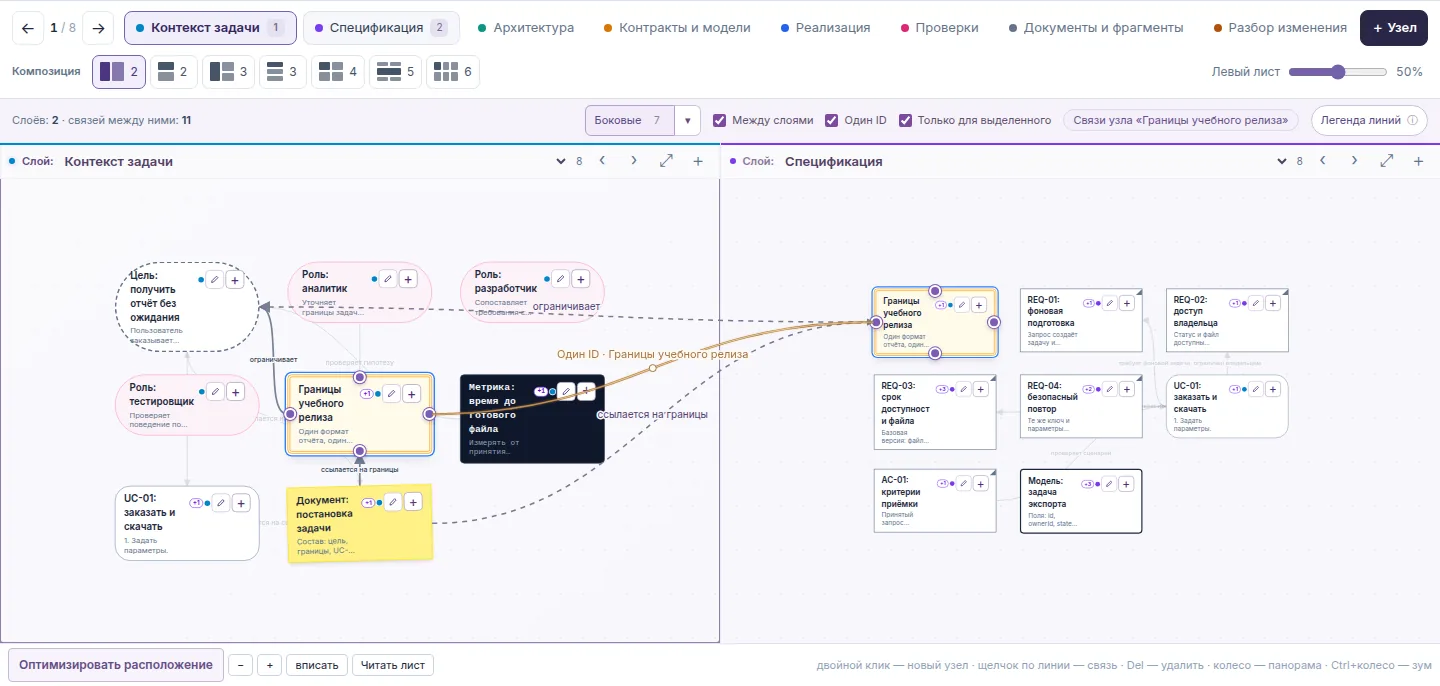1440x686 pixels.
Task: Open the pencil editor on AC-01: критерии приёмки
Action: tap(963, 484)
